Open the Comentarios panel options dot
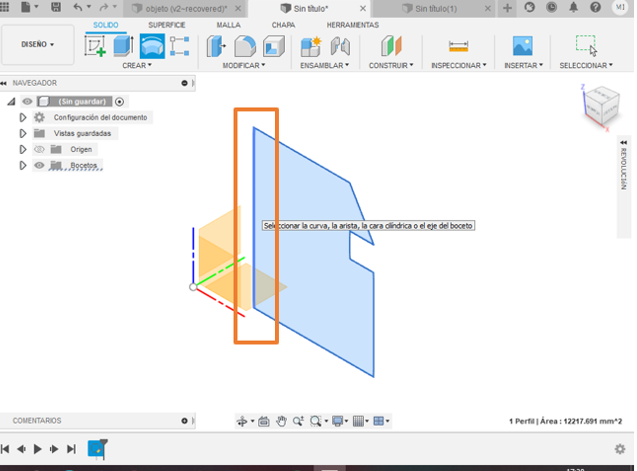 (x=184, y=421)
